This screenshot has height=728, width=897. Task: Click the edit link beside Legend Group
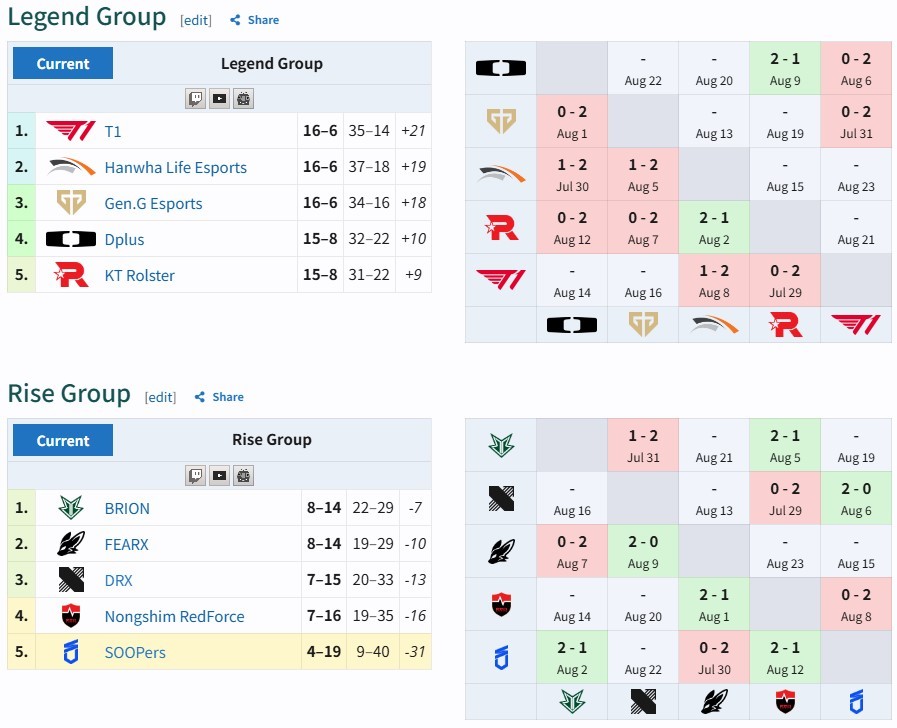(196, 21)
